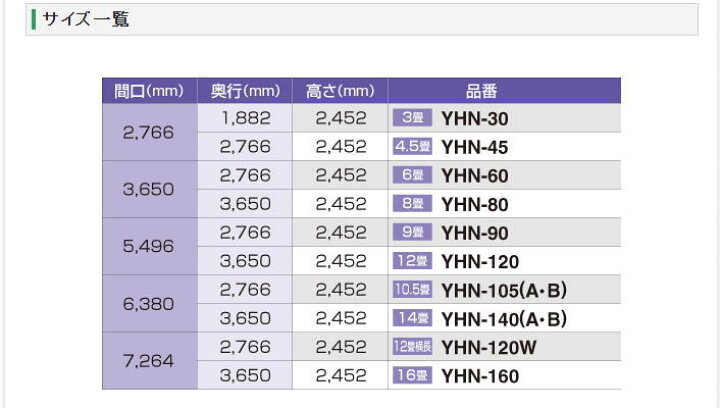Select the 高さ(mm) column header
This screenshot has width=720, height=408.
point(340,91)
